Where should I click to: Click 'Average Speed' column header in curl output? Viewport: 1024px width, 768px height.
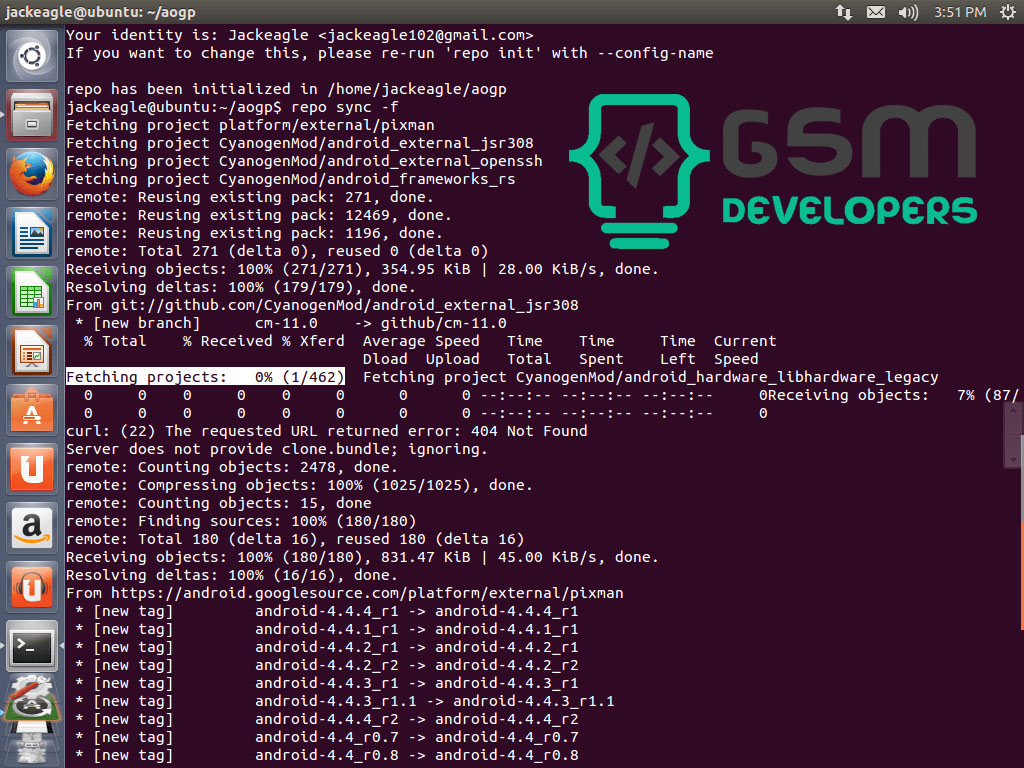(x=421, y=341)
